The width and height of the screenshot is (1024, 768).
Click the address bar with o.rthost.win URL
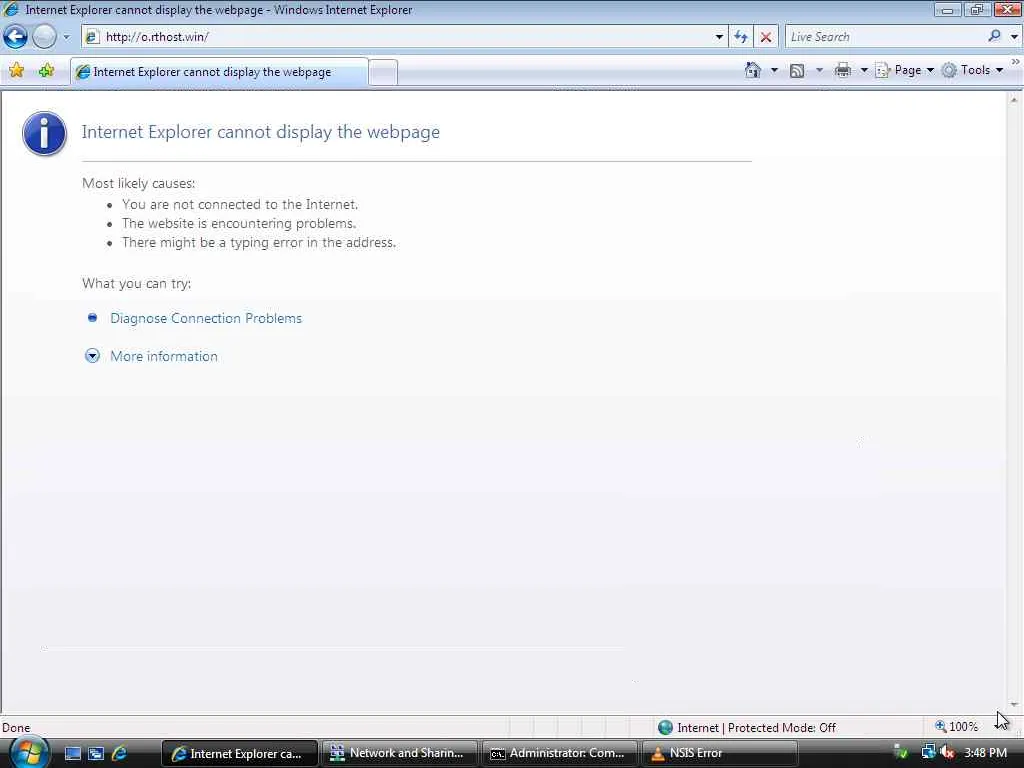coord(397,37)
